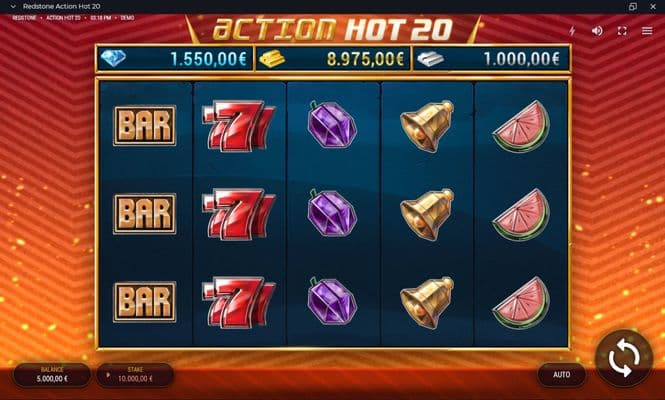Click the Action Hot 20 logo

pos(333,29)
